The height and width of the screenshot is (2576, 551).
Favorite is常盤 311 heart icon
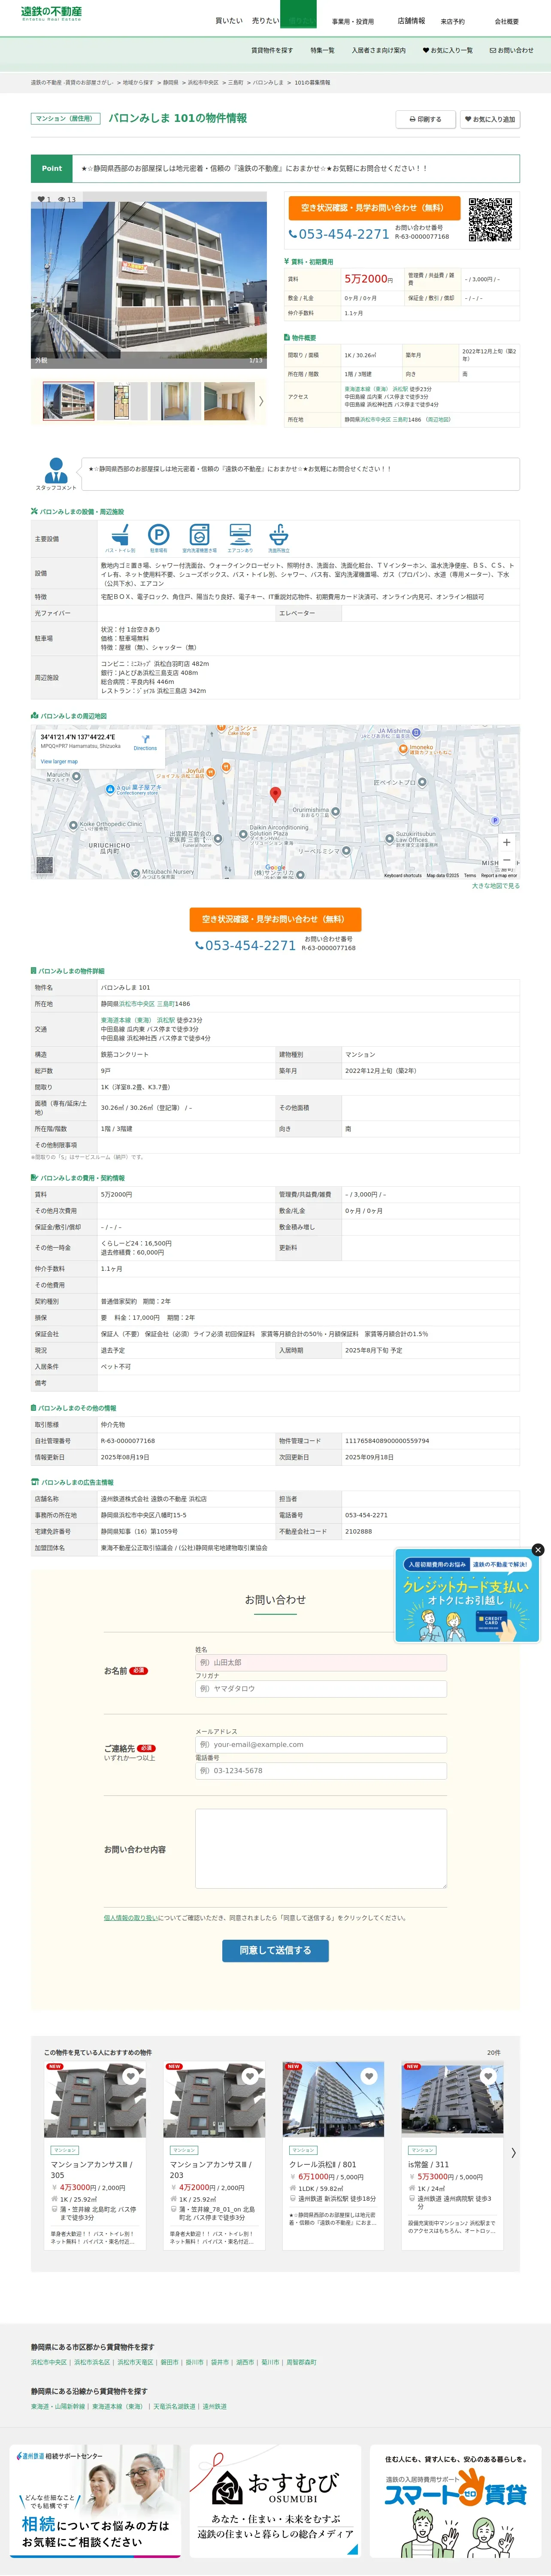click(488, 2076)
